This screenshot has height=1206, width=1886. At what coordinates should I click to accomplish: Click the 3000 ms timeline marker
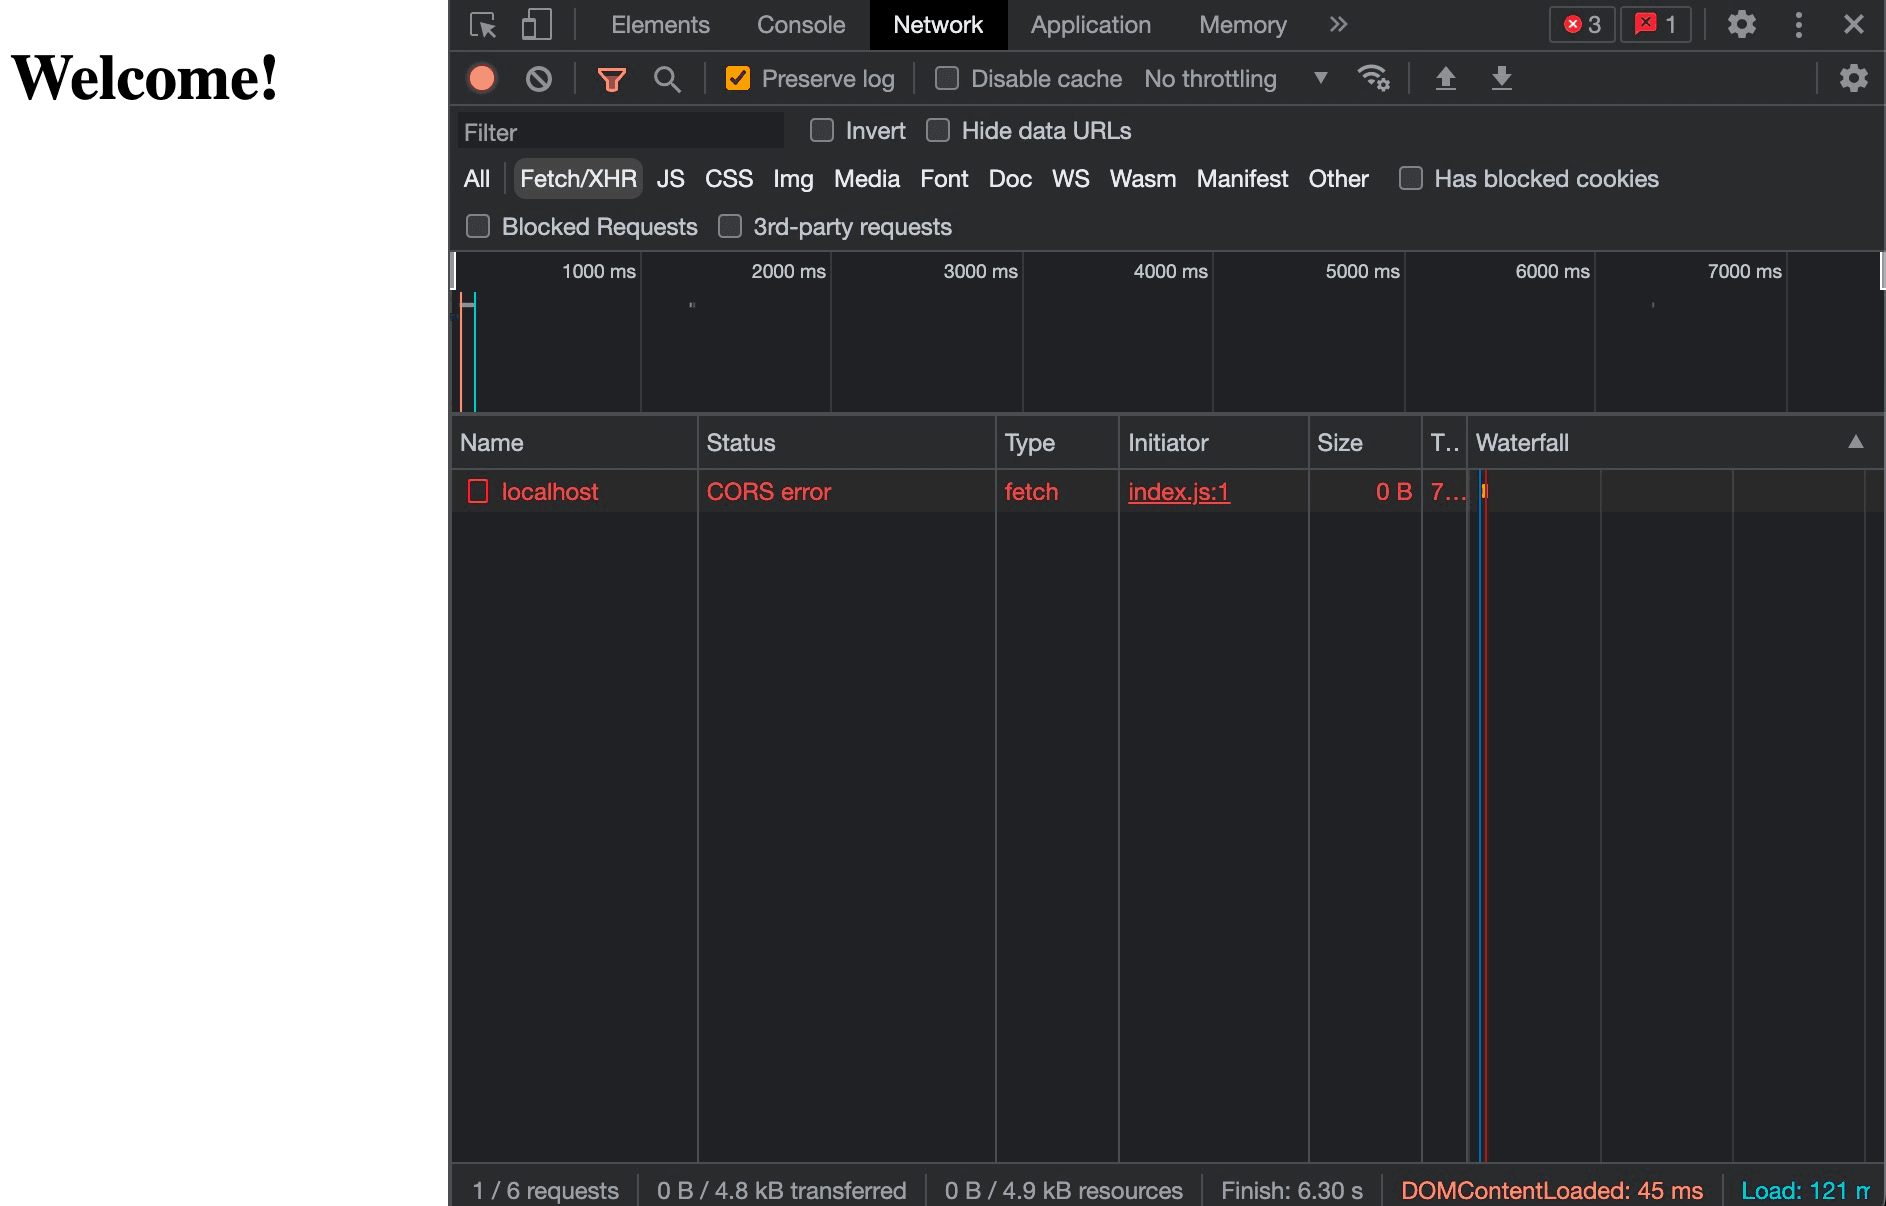pyautogui.click(x=980, y=271)
